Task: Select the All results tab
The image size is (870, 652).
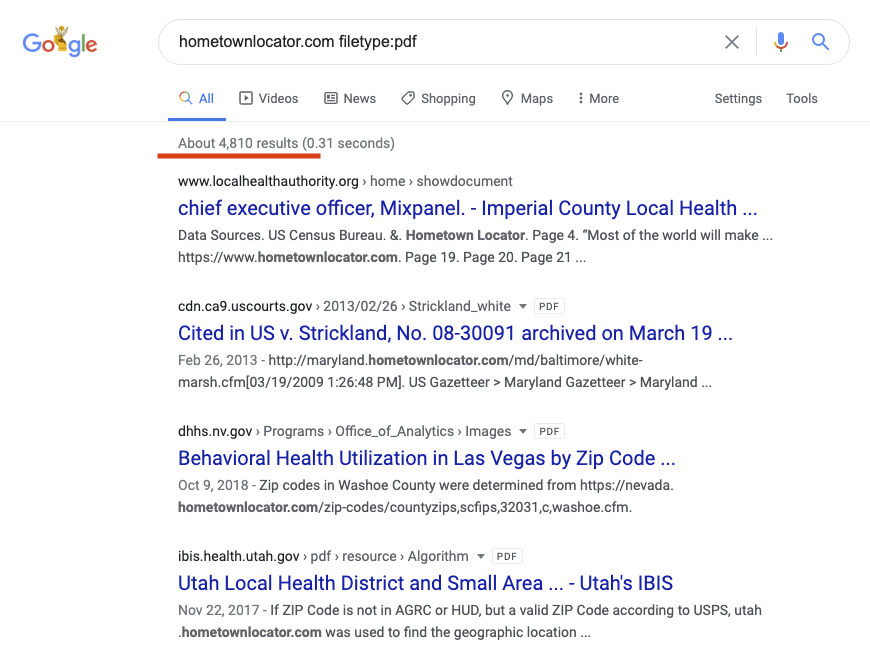Action: click(197, 98)
